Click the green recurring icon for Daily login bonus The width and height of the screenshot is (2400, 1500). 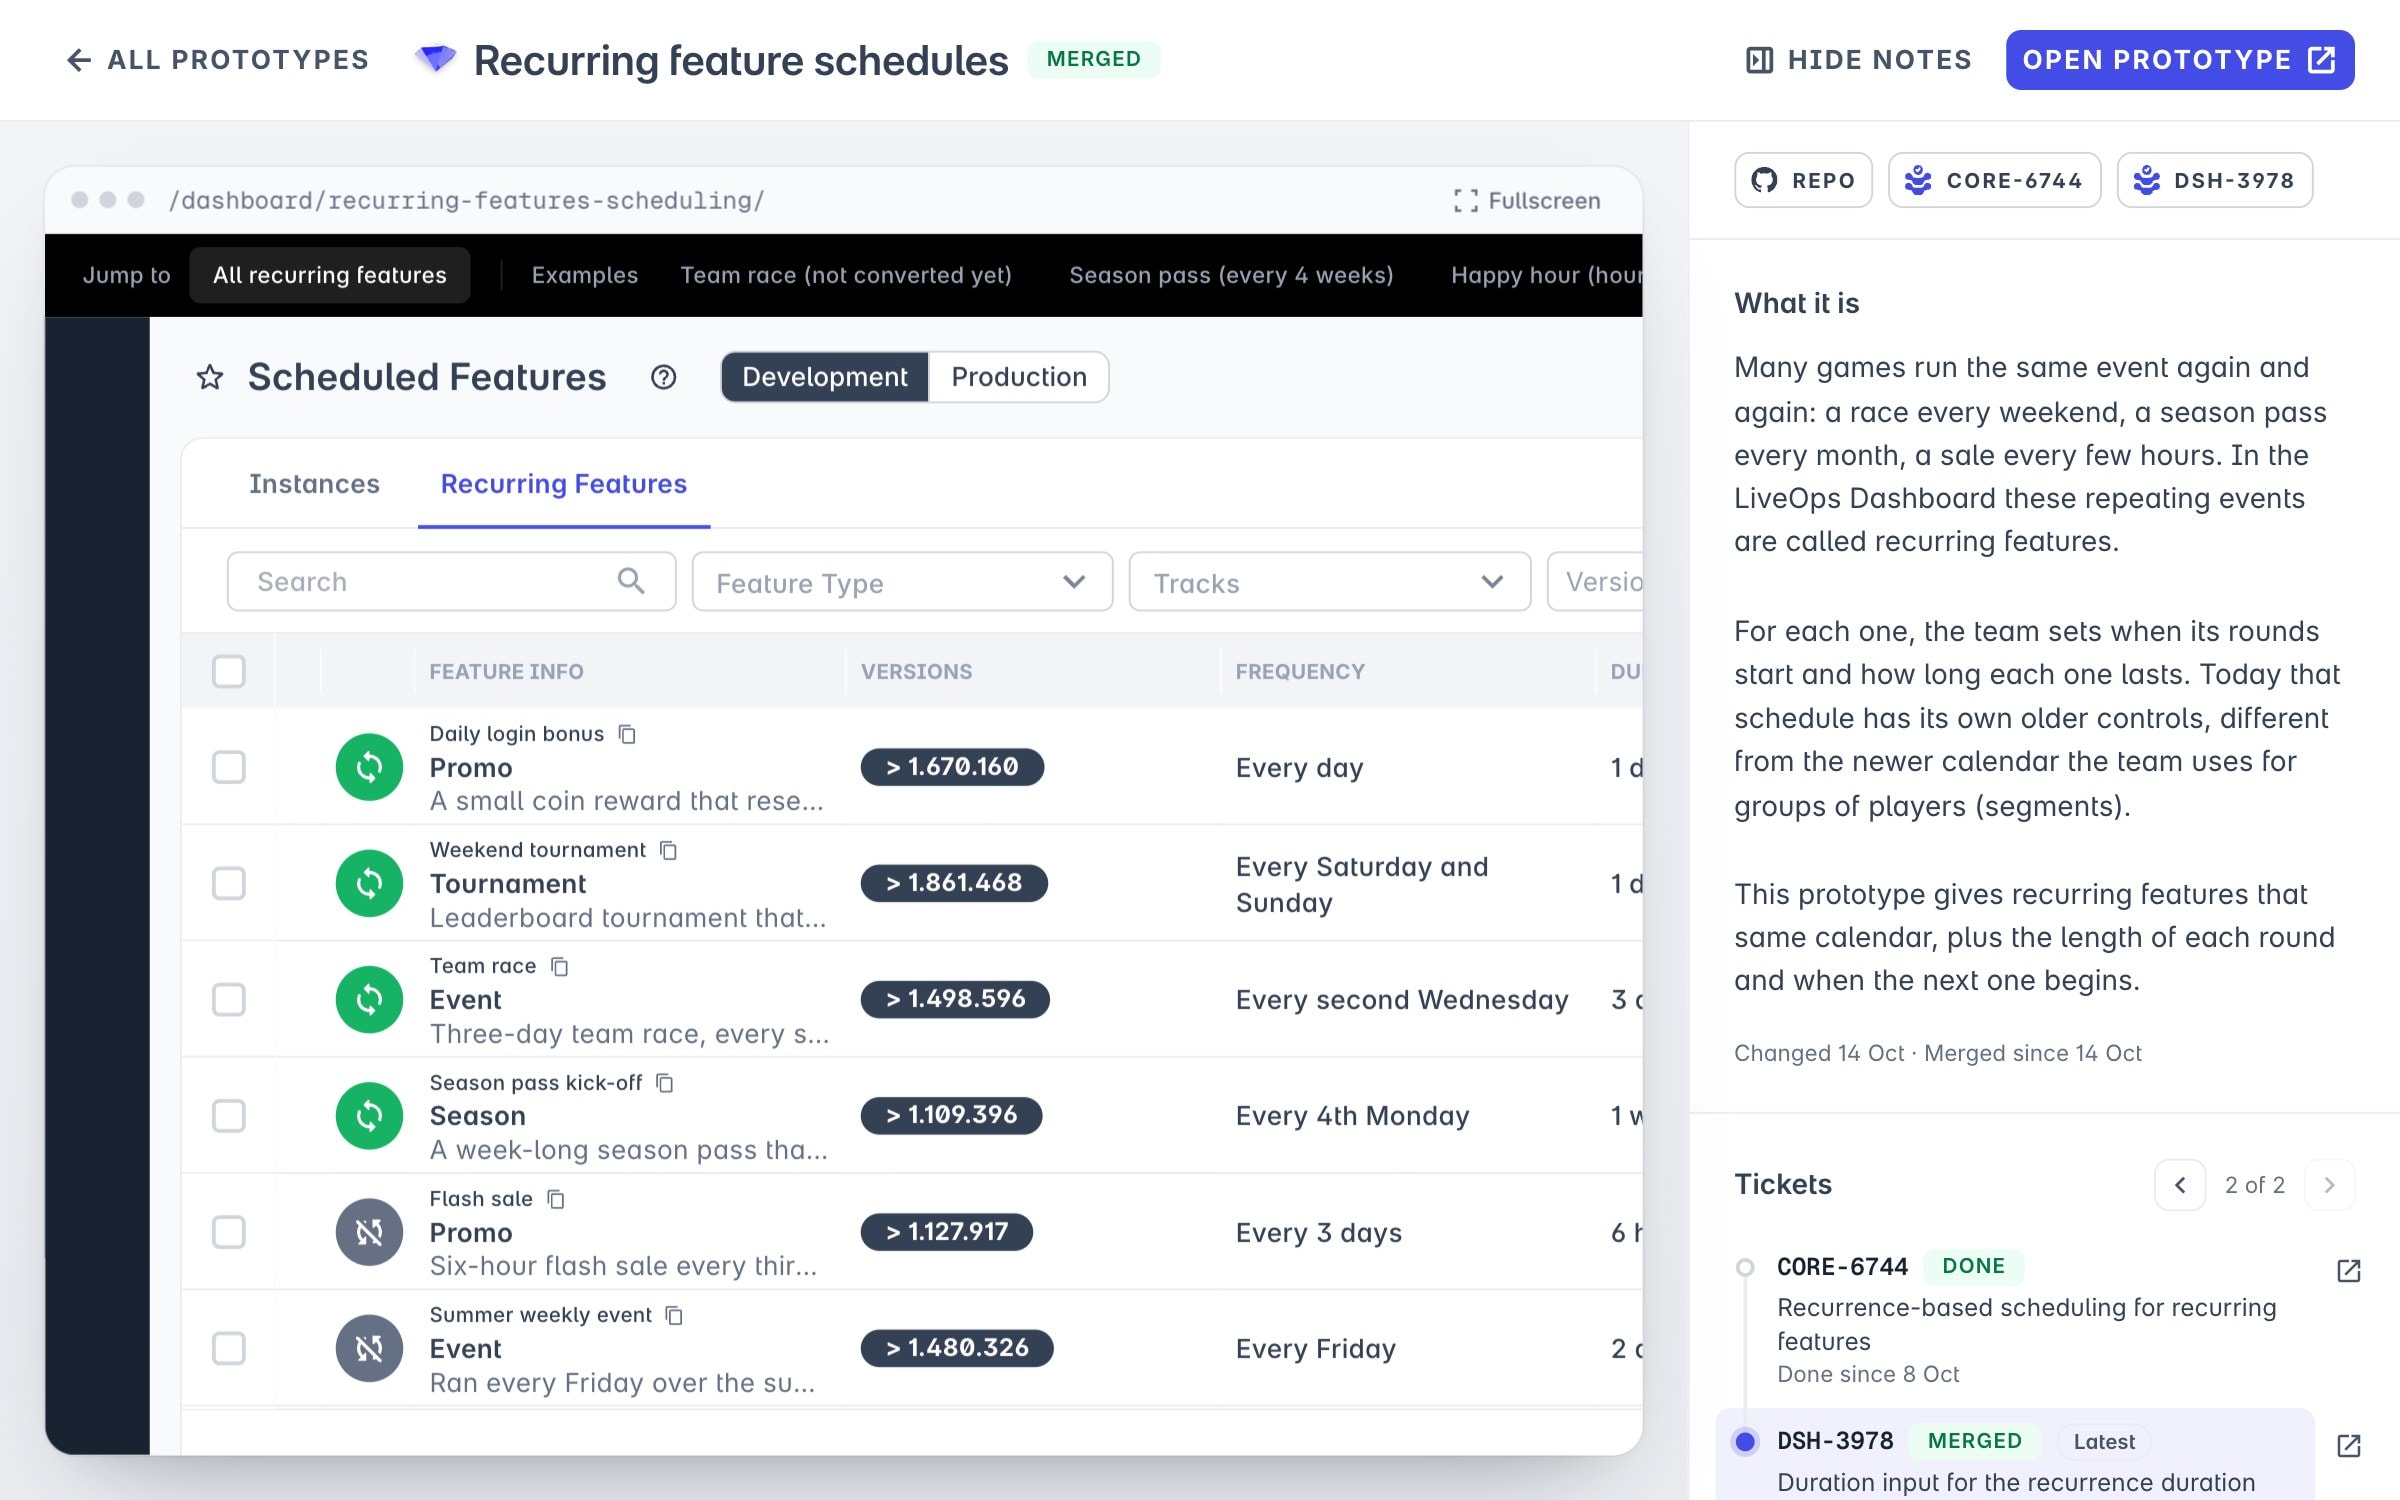click(369, 767)
